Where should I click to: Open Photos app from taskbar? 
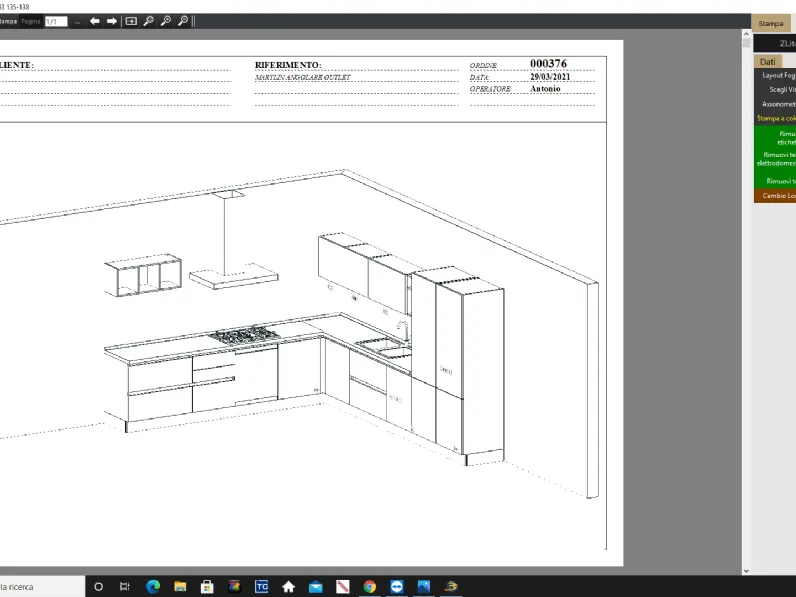click(424, 587)
